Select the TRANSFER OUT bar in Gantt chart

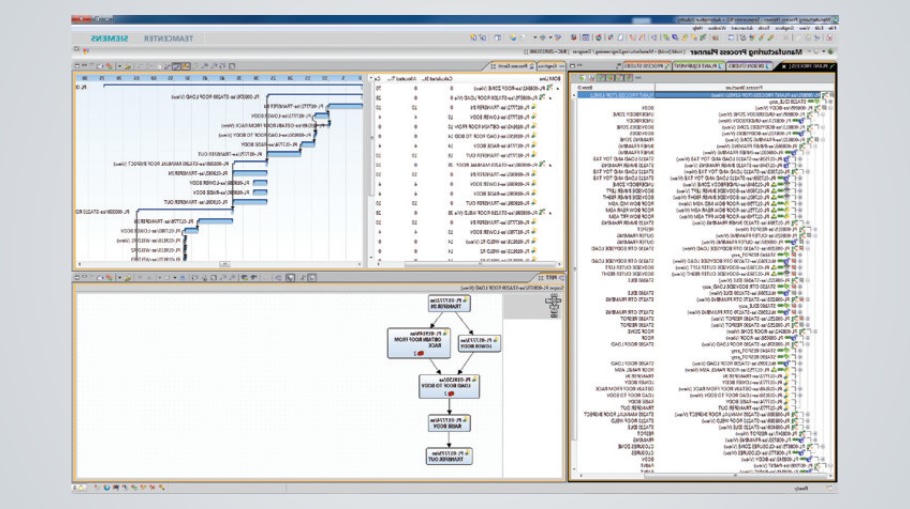click(283, 154)
